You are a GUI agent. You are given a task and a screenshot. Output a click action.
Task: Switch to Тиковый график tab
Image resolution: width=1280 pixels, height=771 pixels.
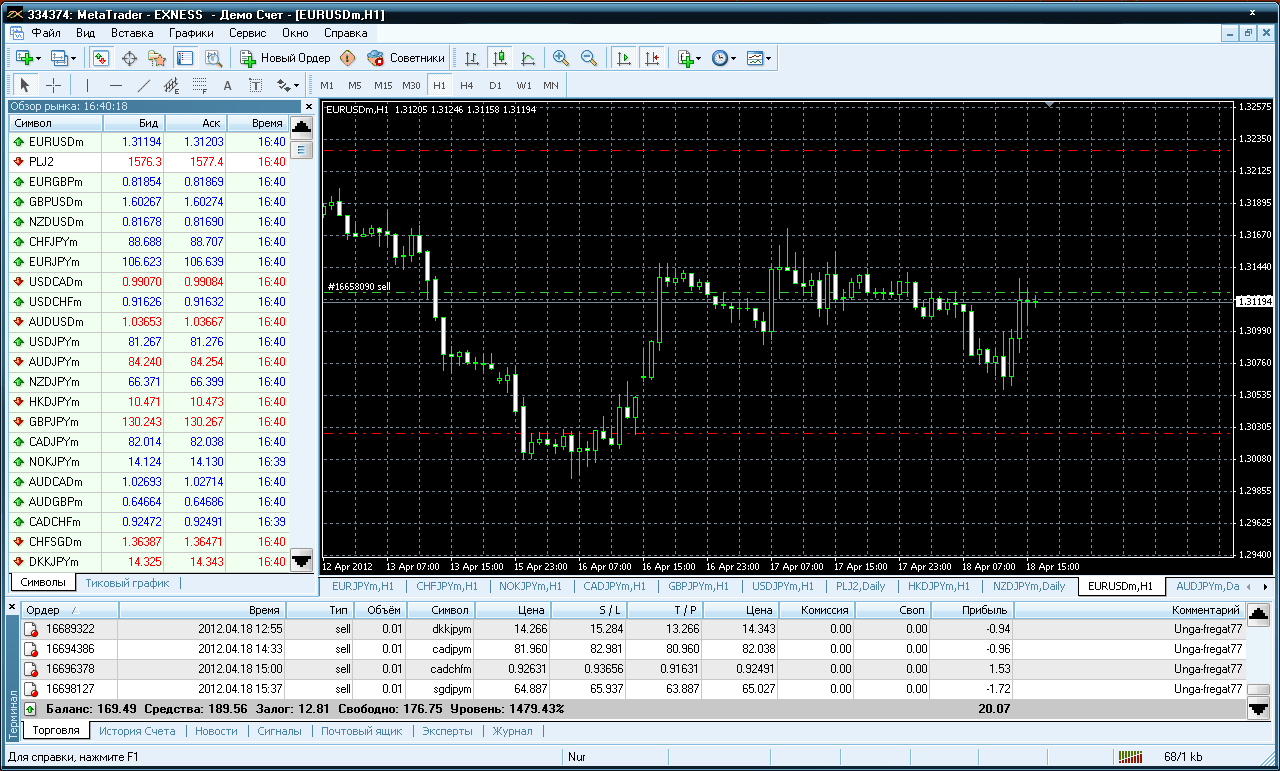click(127, 583)
